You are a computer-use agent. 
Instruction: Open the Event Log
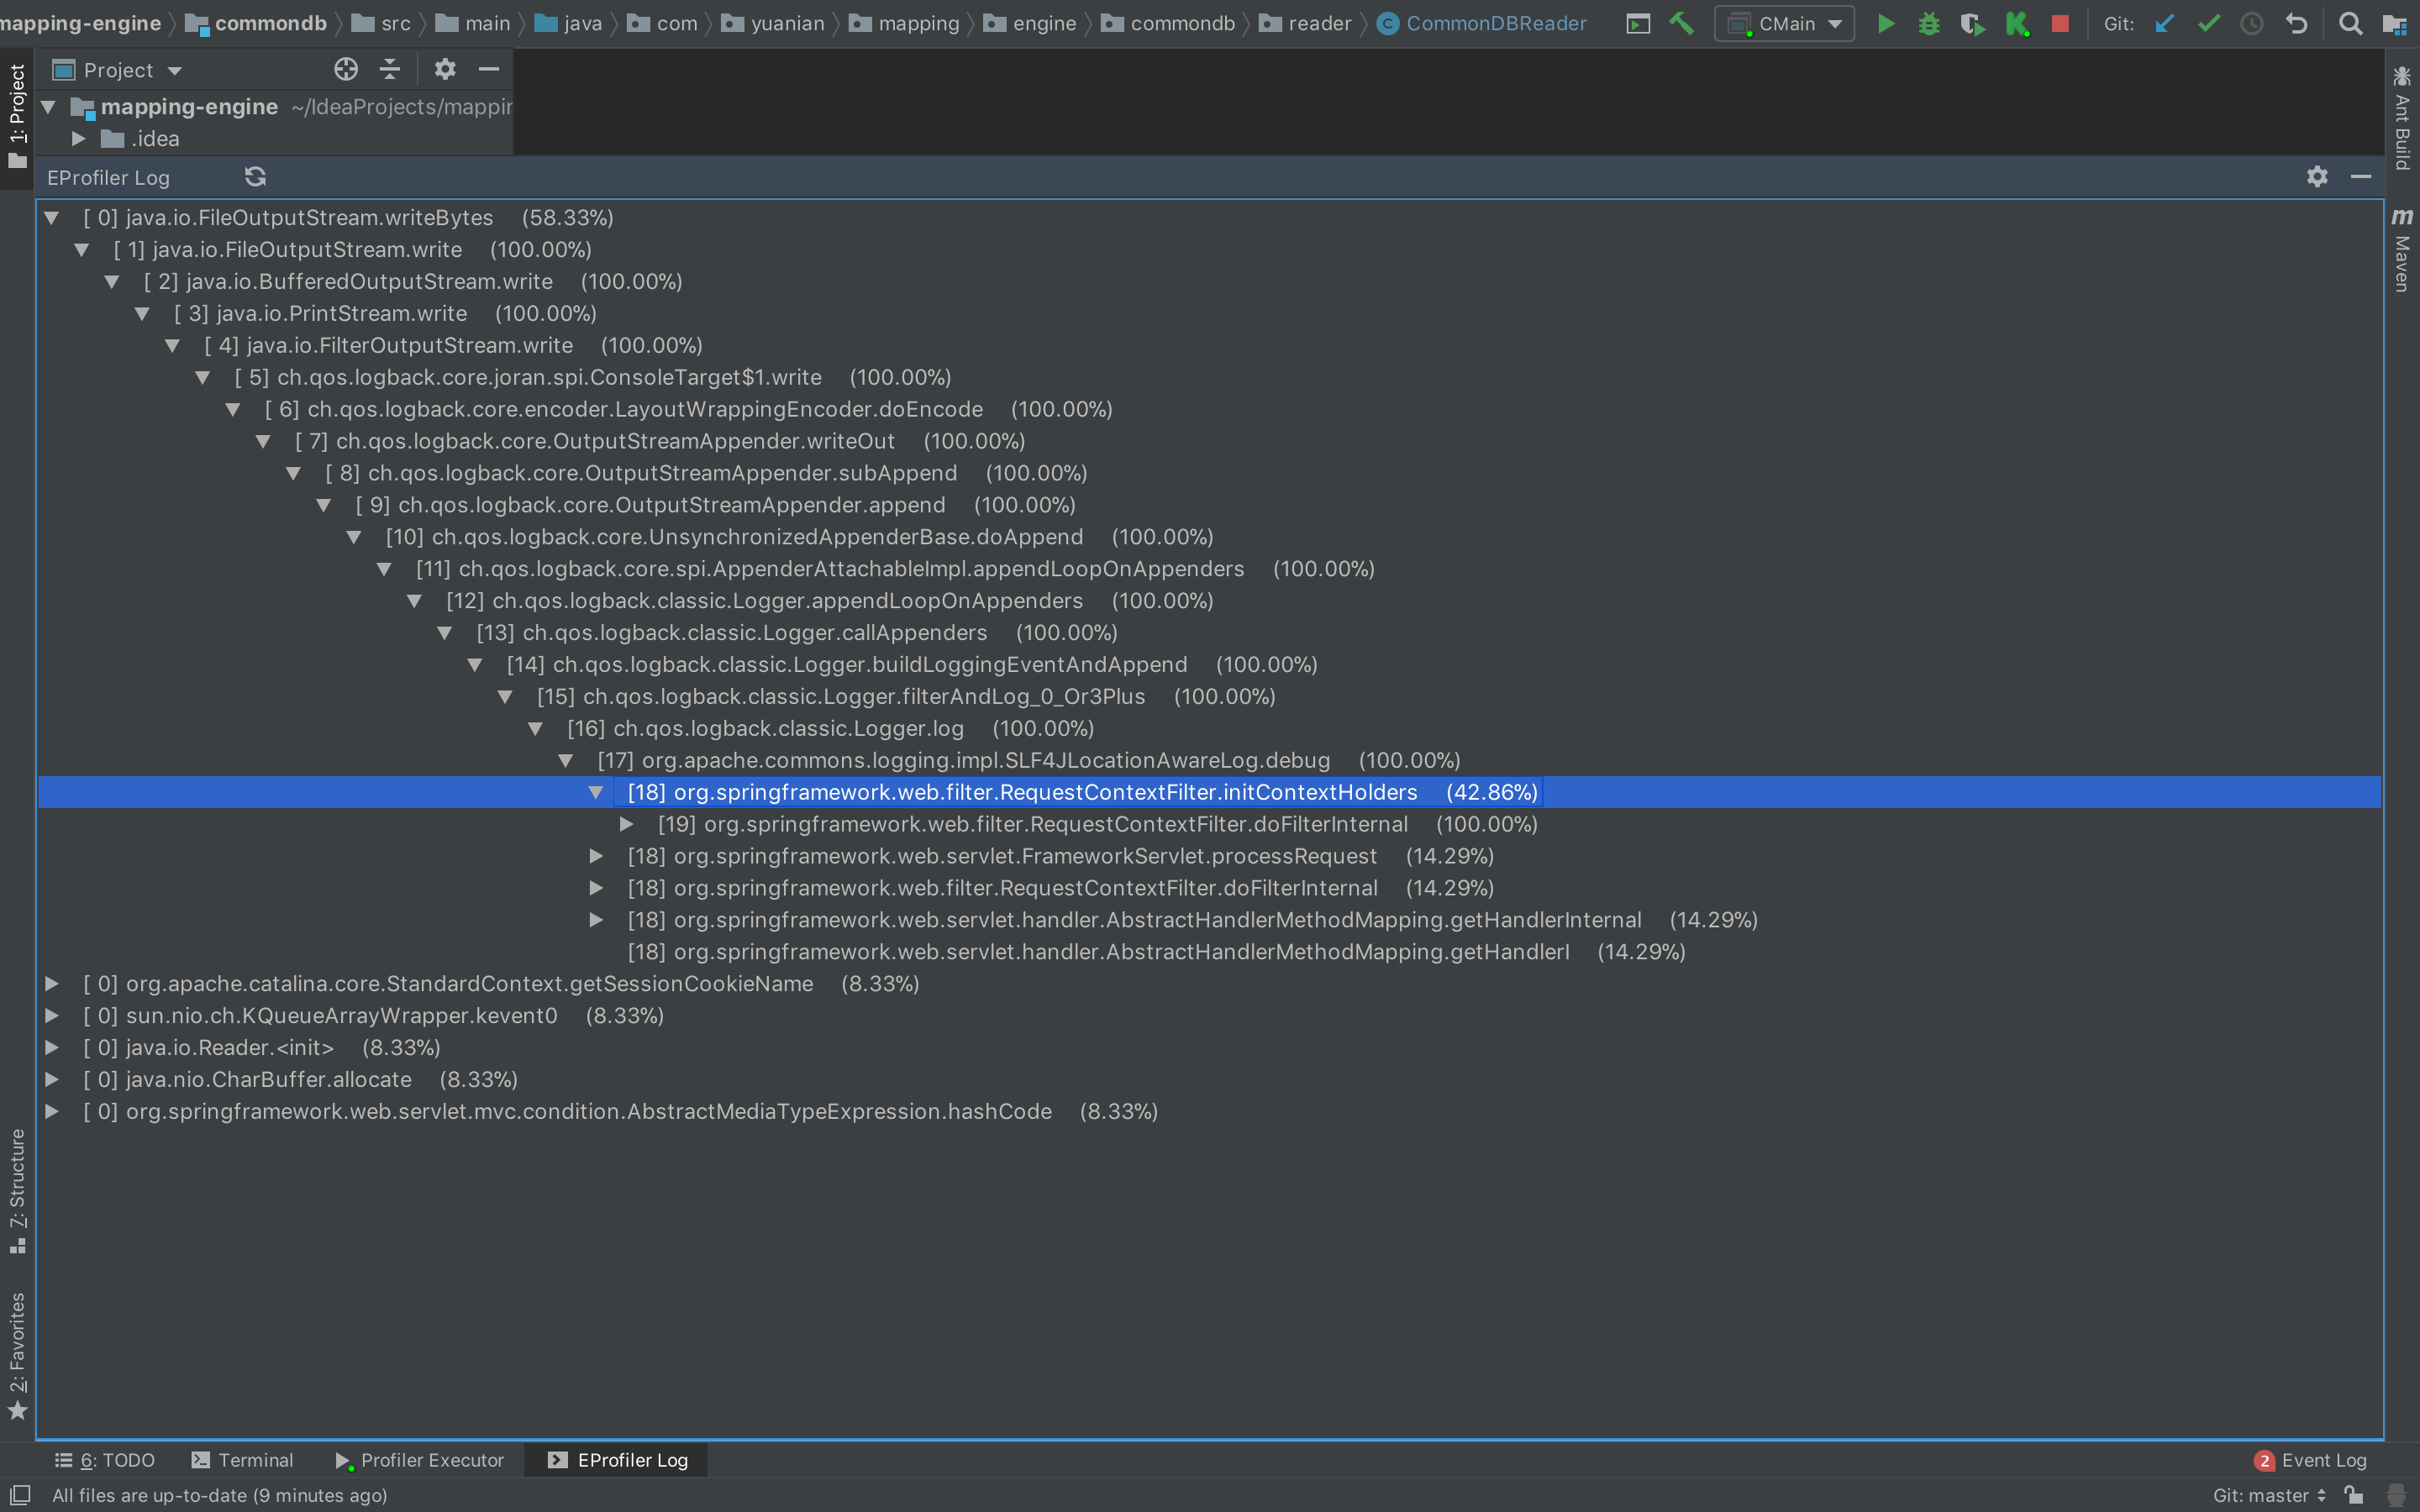[x=2312, y=1460]
